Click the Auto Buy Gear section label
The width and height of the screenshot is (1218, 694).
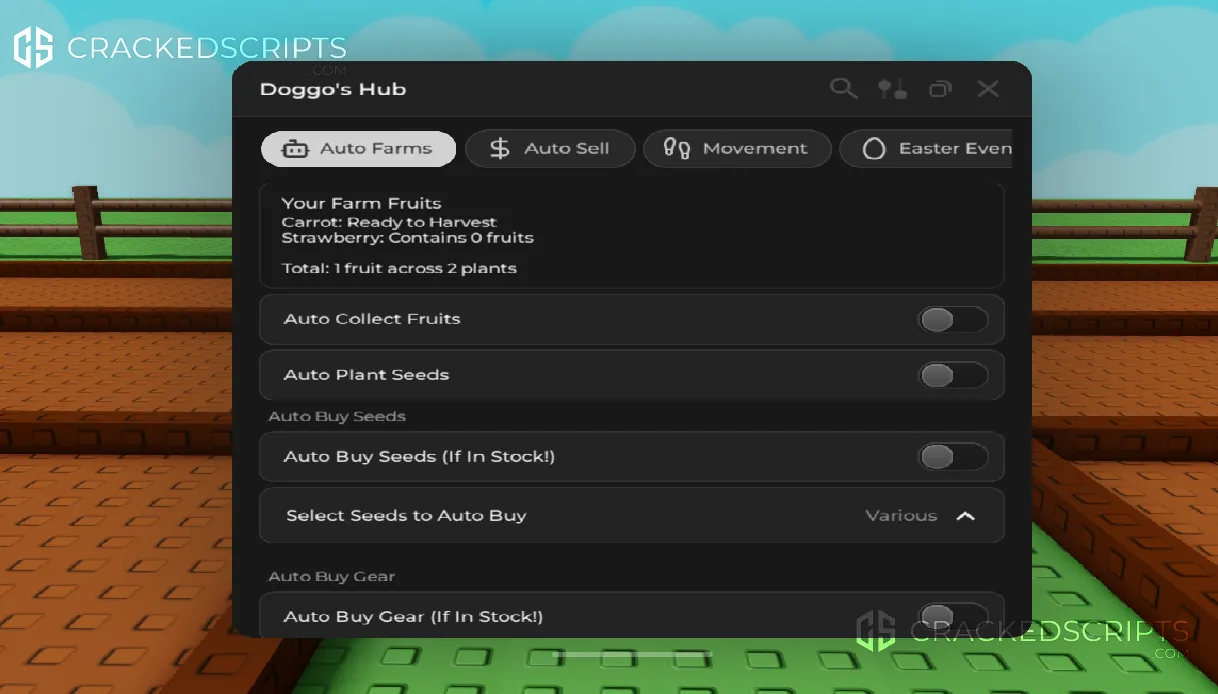coord(331,577)
